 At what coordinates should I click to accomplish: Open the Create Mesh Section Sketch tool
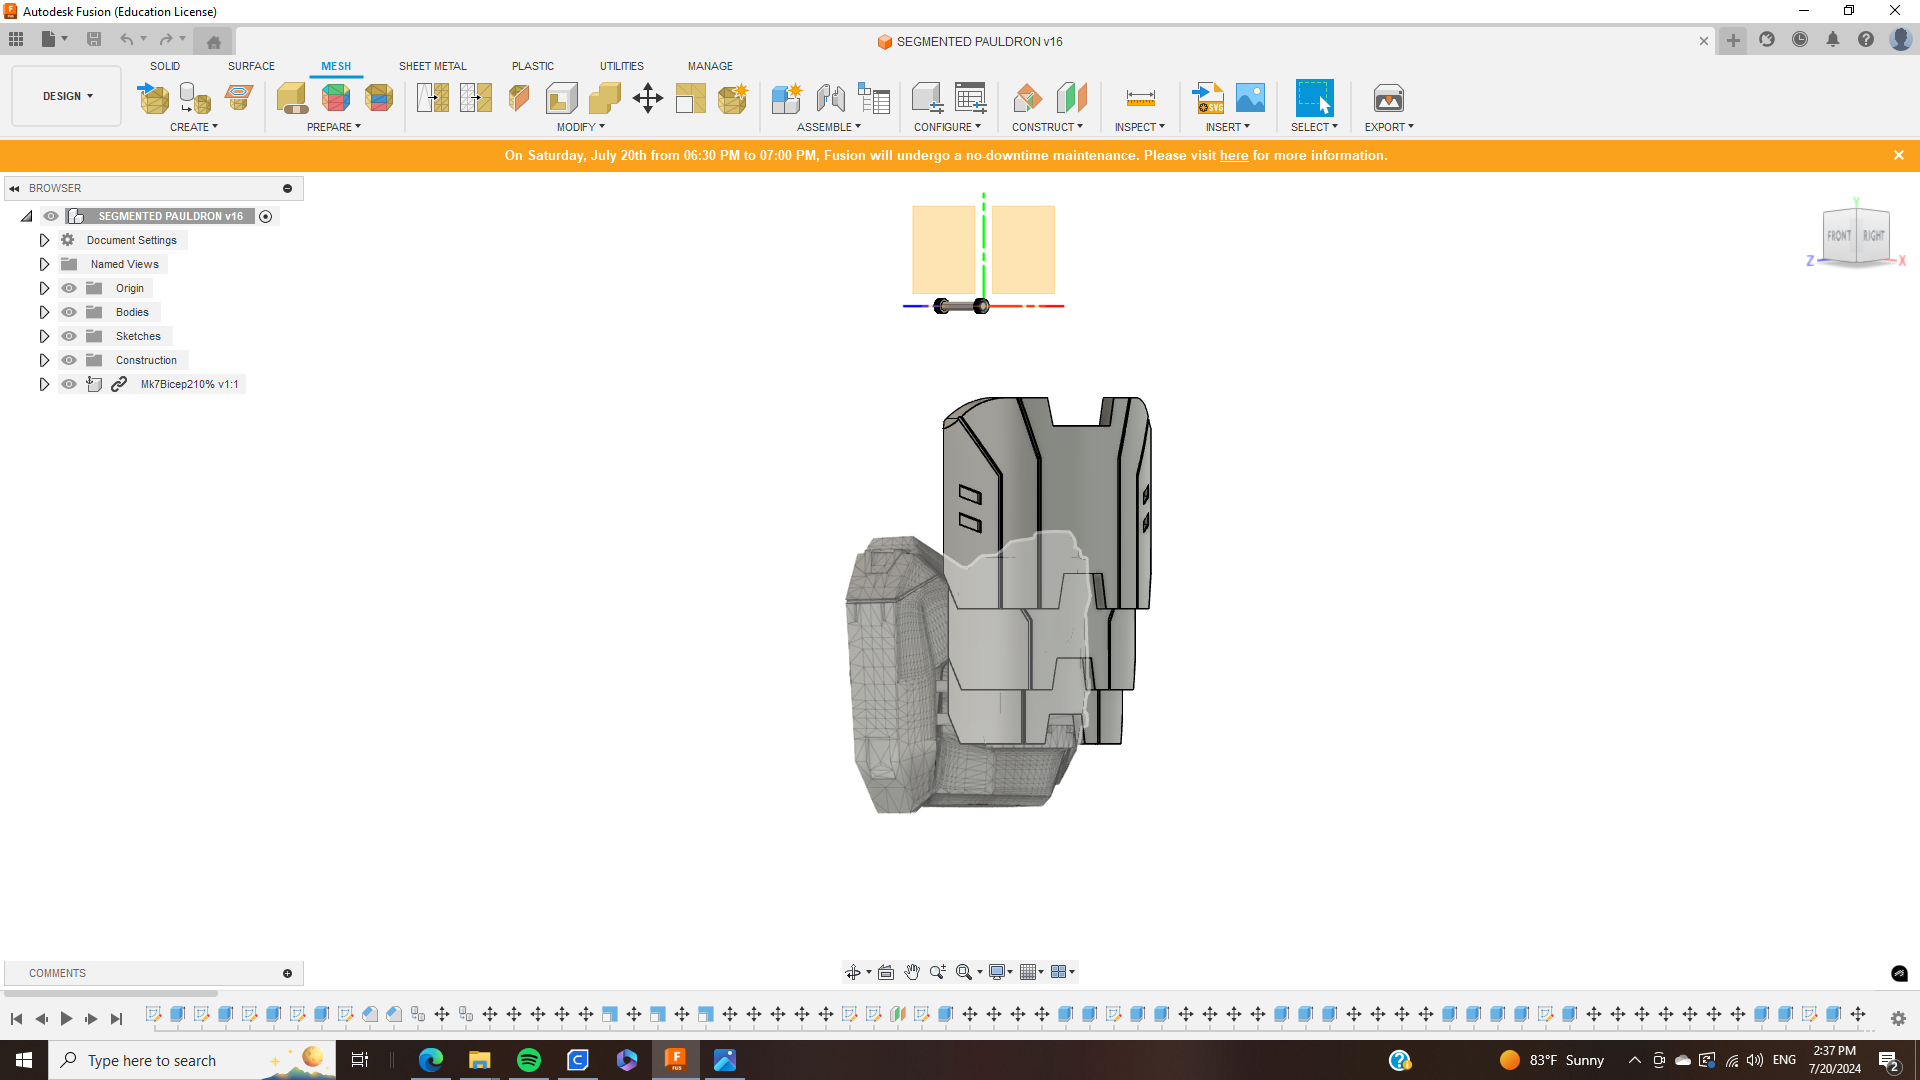pyautogui.click(x=239, y=98)
